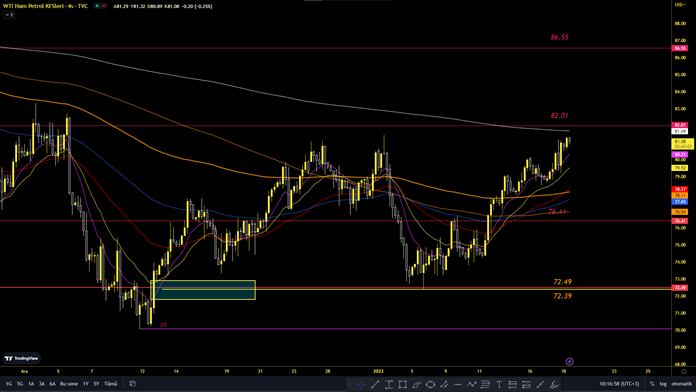696x392 pixels.
Task: Click the Bu sene range button
Action: [x=69, y=384]
